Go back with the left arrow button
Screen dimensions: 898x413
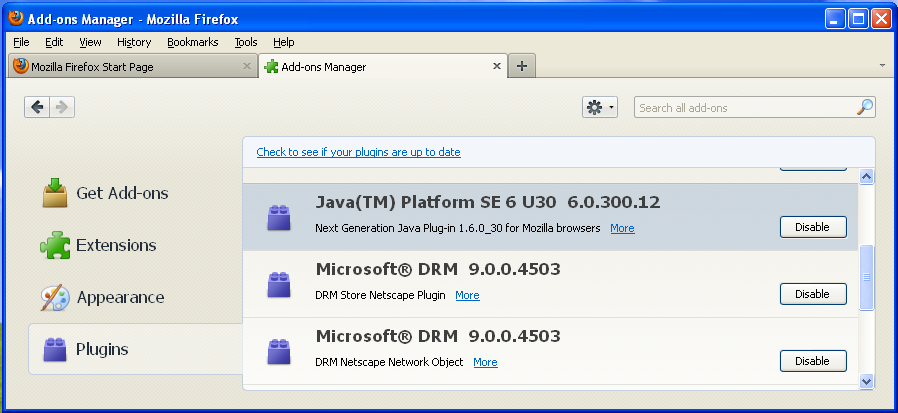37,107
